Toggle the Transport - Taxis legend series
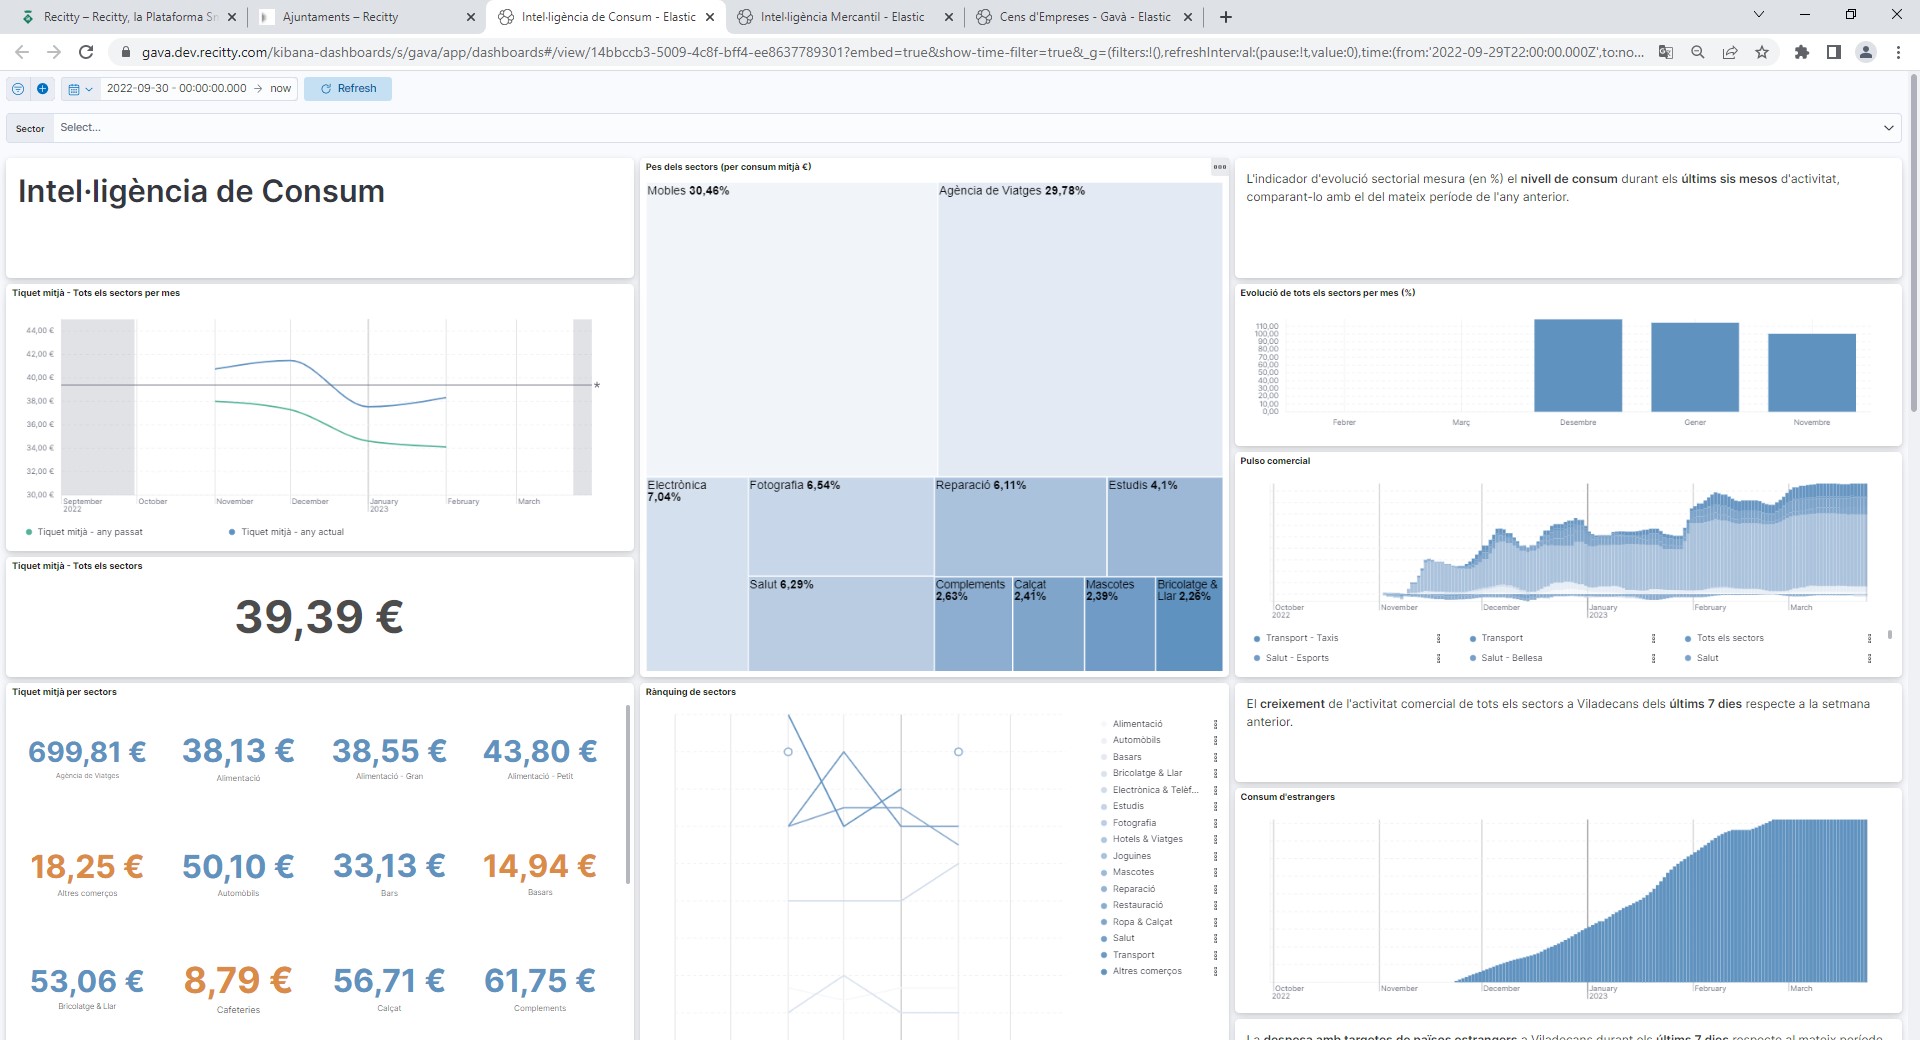The image size is (1920, 1040). pos(1301,638)
